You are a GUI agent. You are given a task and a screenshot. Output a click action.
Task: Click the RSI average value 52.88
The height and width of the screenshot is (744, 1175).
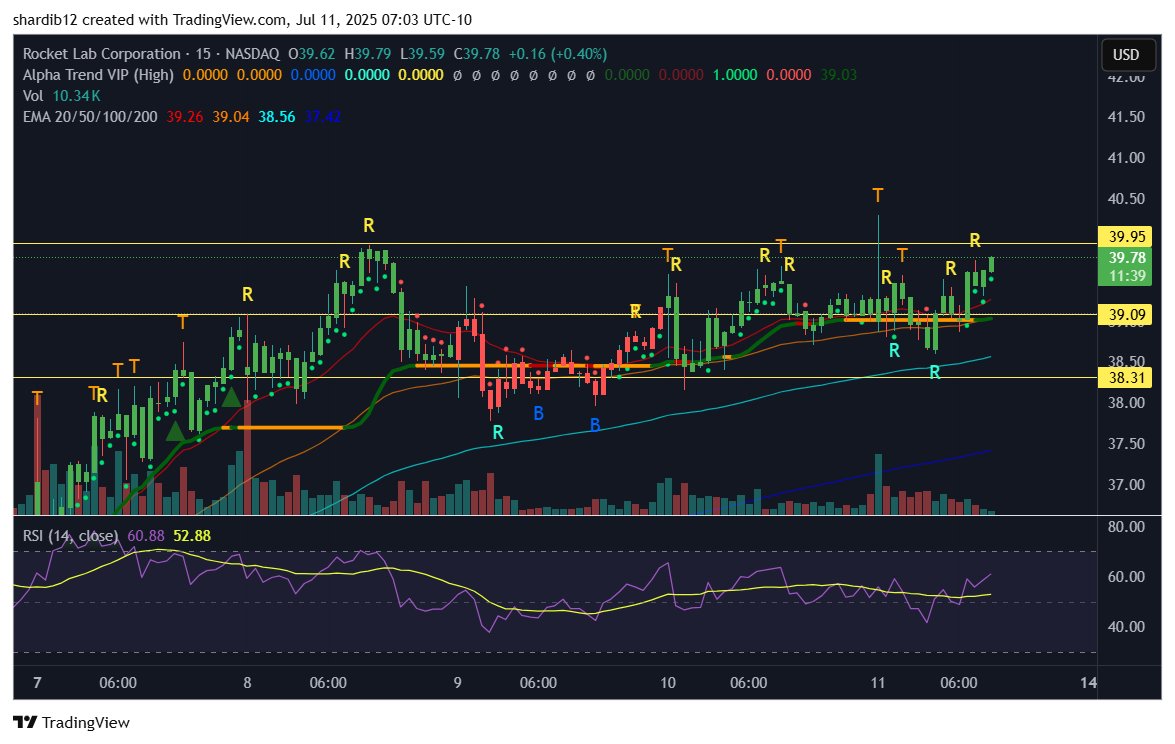(192, 536)
